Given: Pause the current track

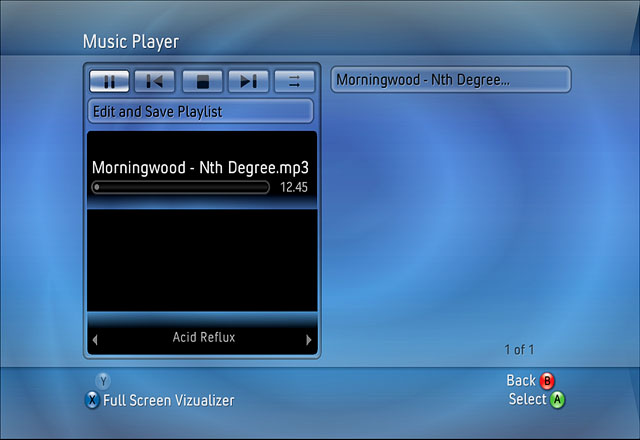Looking at the screenshot, I should pyautogui.click(x=109, y=81).
